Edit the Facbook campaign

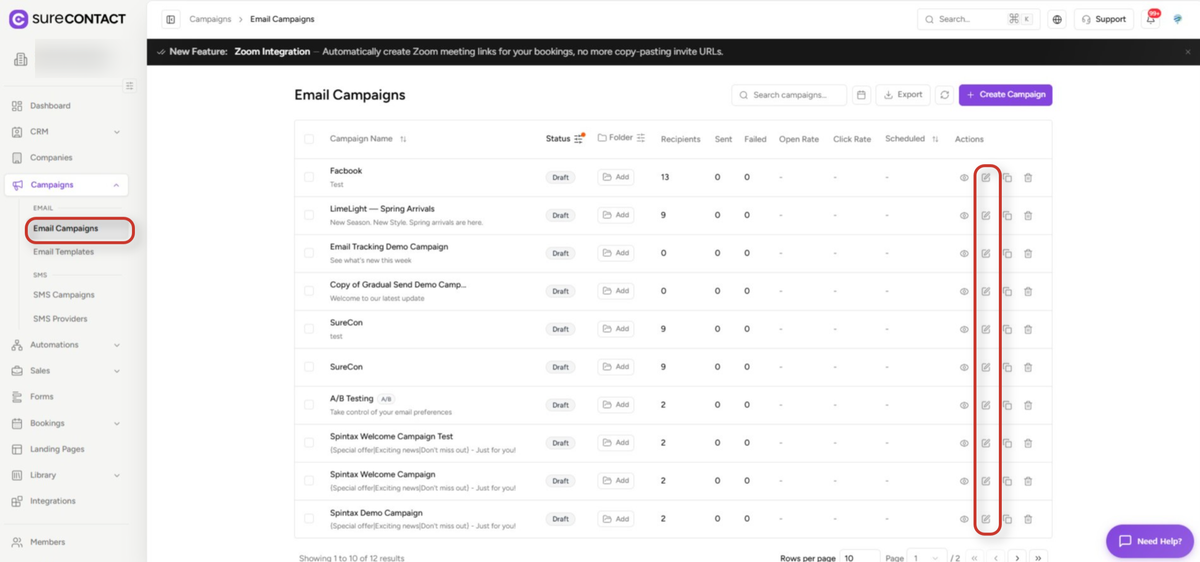tap(985, 178)
